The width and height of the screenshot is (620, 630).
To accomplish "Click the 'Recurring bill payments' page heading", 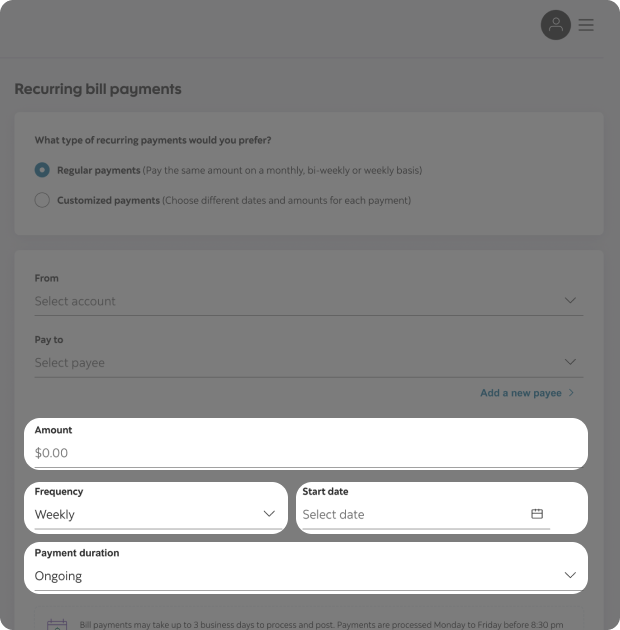I will 98,89.
